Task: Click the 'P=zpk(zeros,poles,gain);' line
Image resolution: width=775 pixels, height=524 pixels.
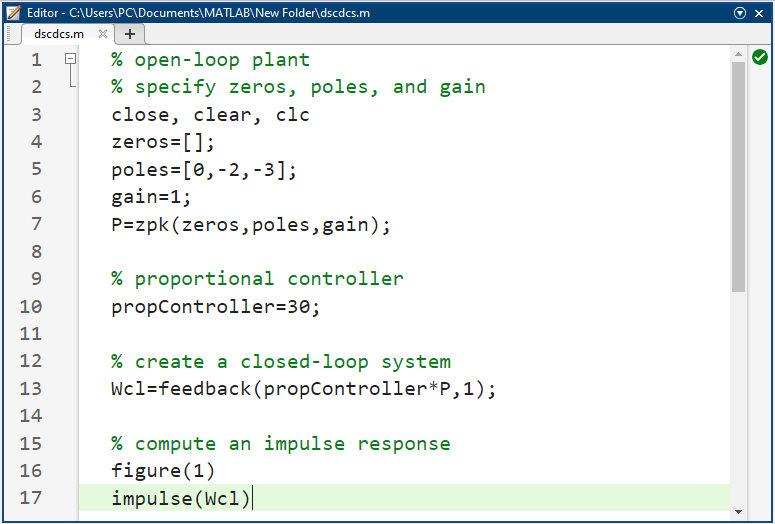Action: (251, 225)
